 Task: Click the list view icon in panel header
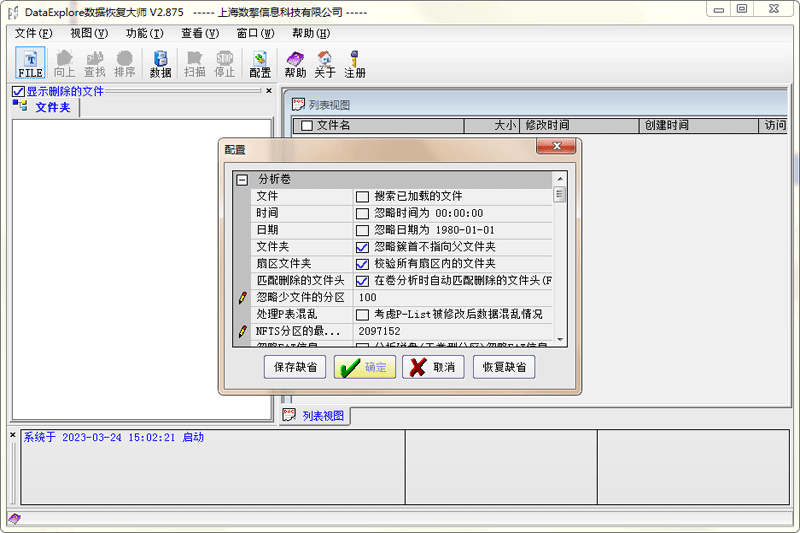point(298,105)
